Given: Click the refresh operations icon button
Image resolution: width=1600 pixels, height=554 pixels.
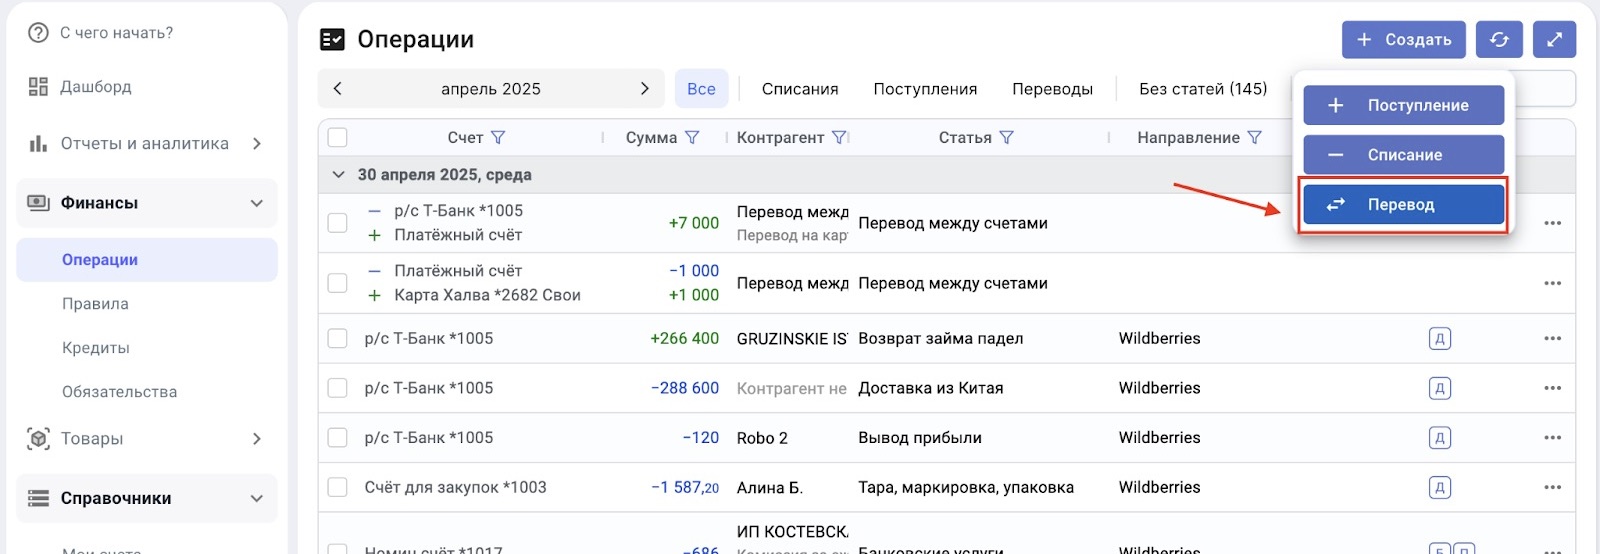Looking at the screenshot, I should [1499, 40].
